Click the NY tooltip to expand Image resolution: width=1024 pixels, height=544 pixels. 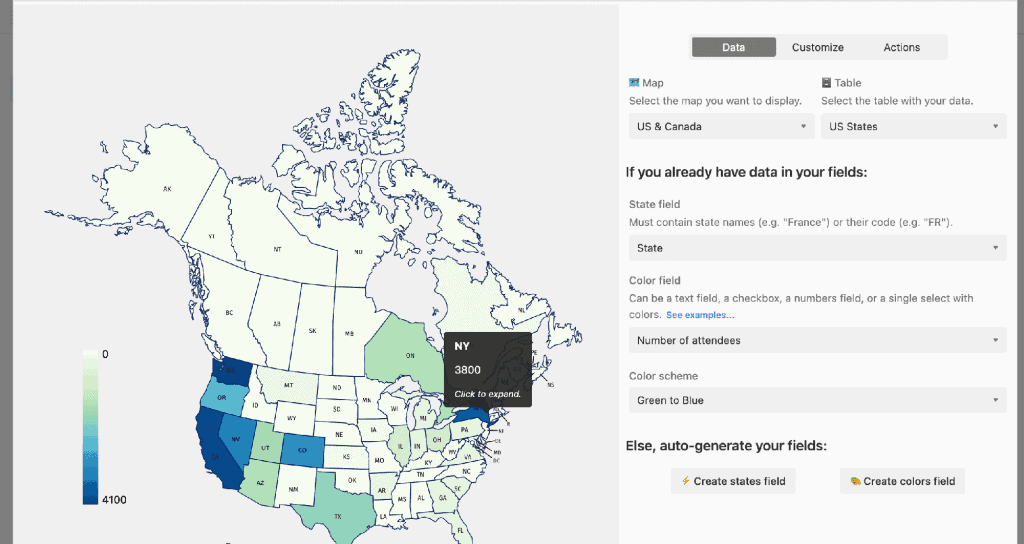click(x=488, y=370)
